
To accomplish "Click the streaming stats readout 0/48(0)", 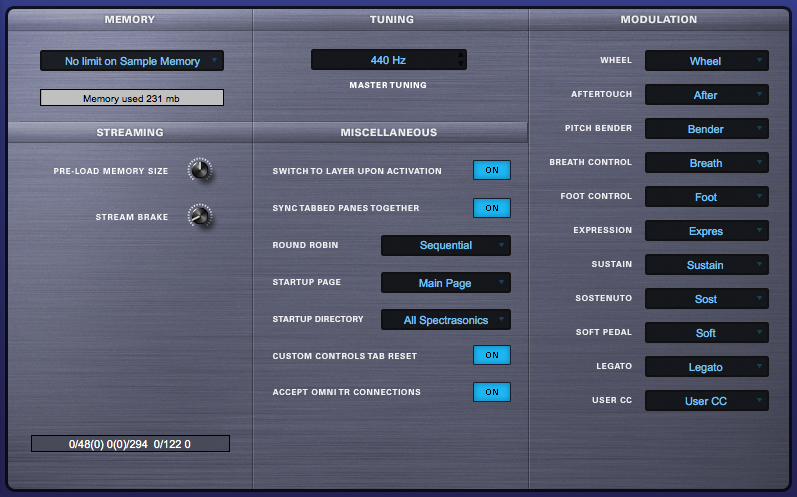I will [x=130, y=444].
